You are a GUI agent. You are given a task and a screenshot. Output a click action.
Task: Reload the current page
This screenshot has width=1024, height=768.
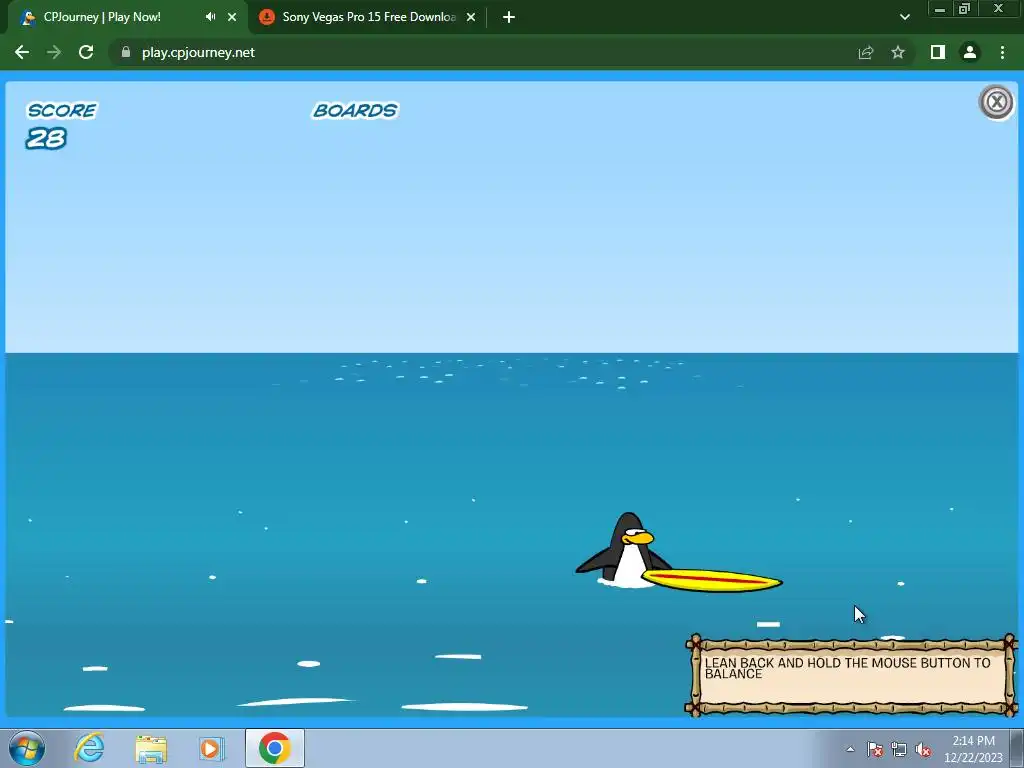click(86, 52)
